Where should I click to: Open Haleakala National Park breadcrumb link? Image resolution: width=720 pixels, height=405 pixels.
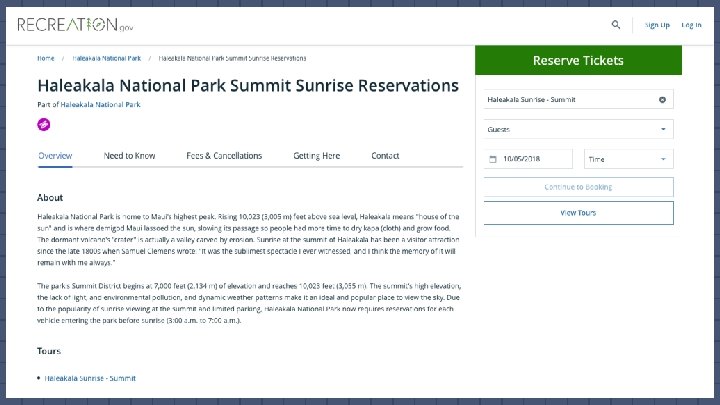[106, 58]
